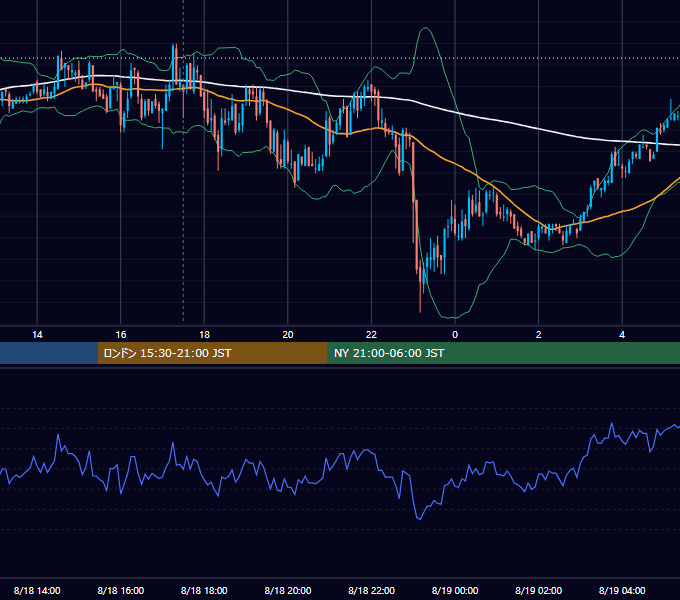Click the 4 hour axis label
This screenshot has height=600, width=680.
coord(622,335)
